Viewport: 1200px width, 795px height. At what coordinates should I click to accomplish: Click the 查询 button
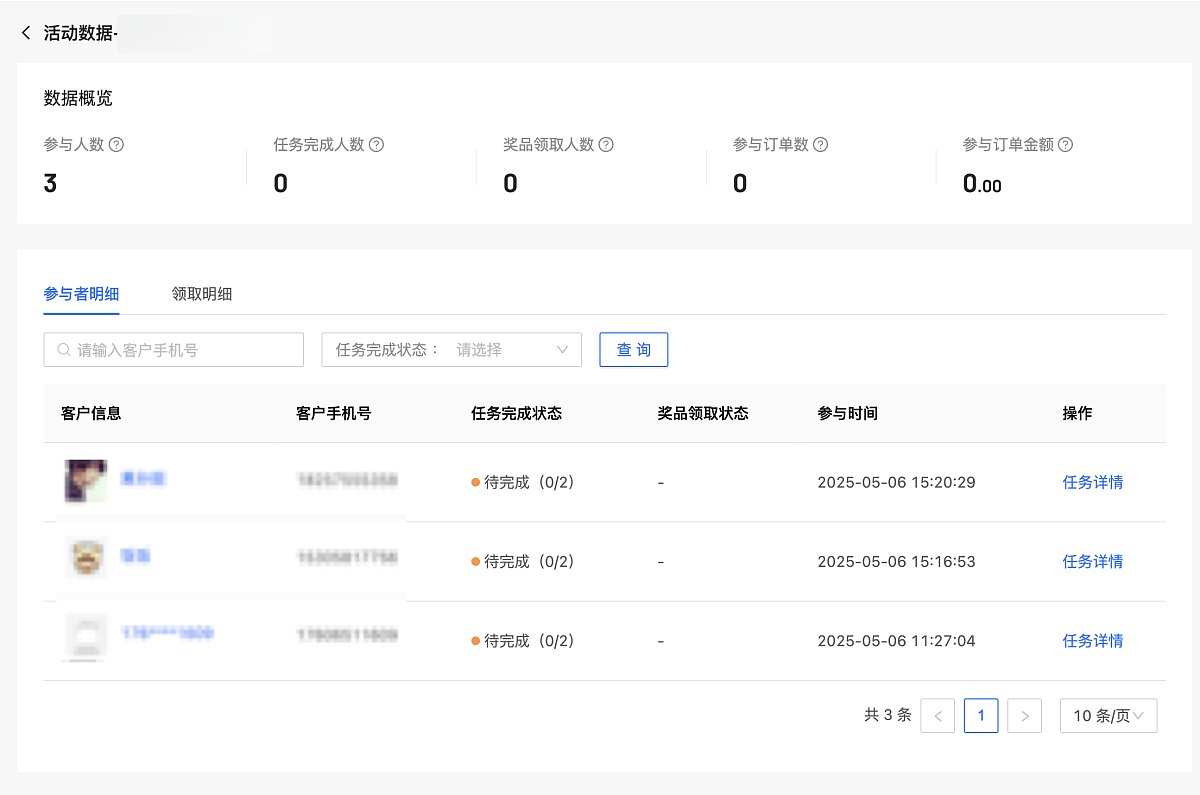(634, 350)
